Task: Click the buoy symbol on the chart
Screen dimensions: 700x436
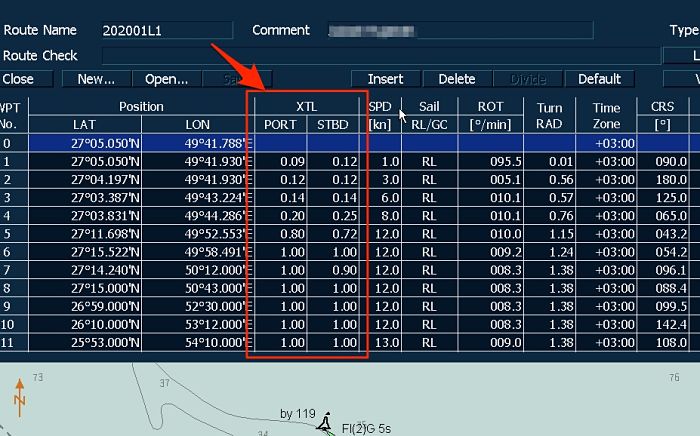Action: (x=324, y=424)
